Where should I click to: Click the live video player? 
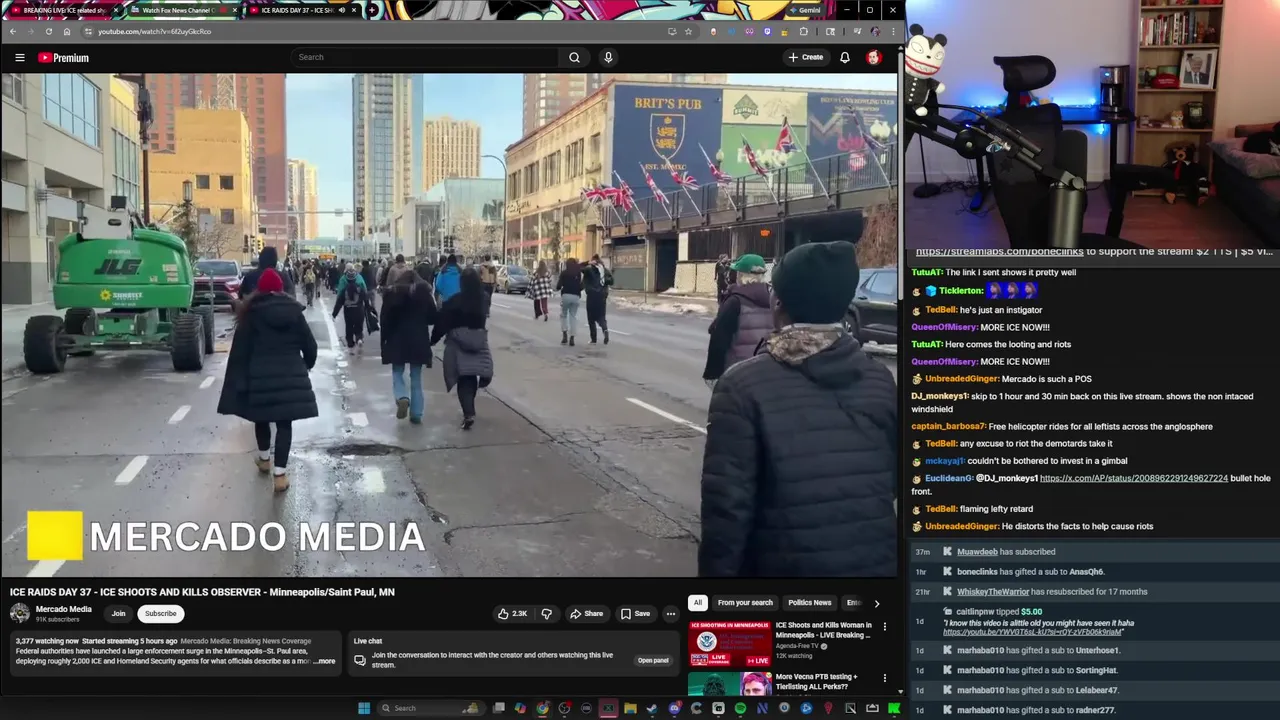pyautogui.click(x=449, y=325)
